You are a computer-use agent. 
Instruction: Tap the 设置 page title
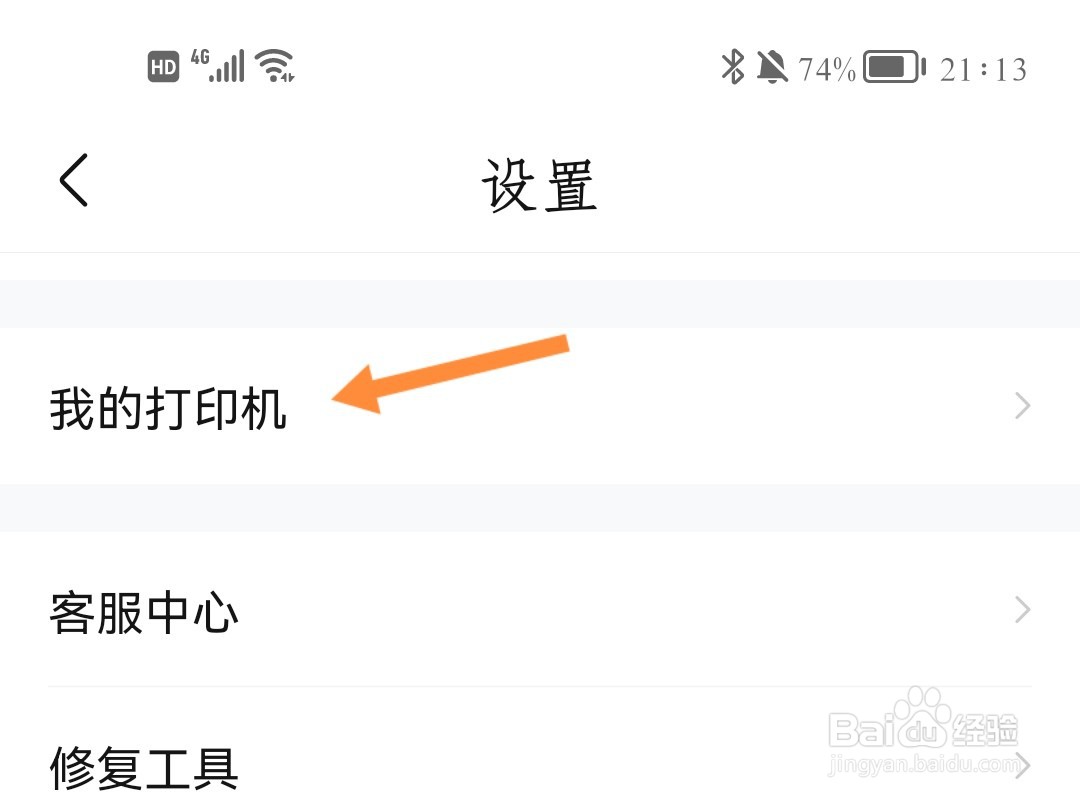539,185
